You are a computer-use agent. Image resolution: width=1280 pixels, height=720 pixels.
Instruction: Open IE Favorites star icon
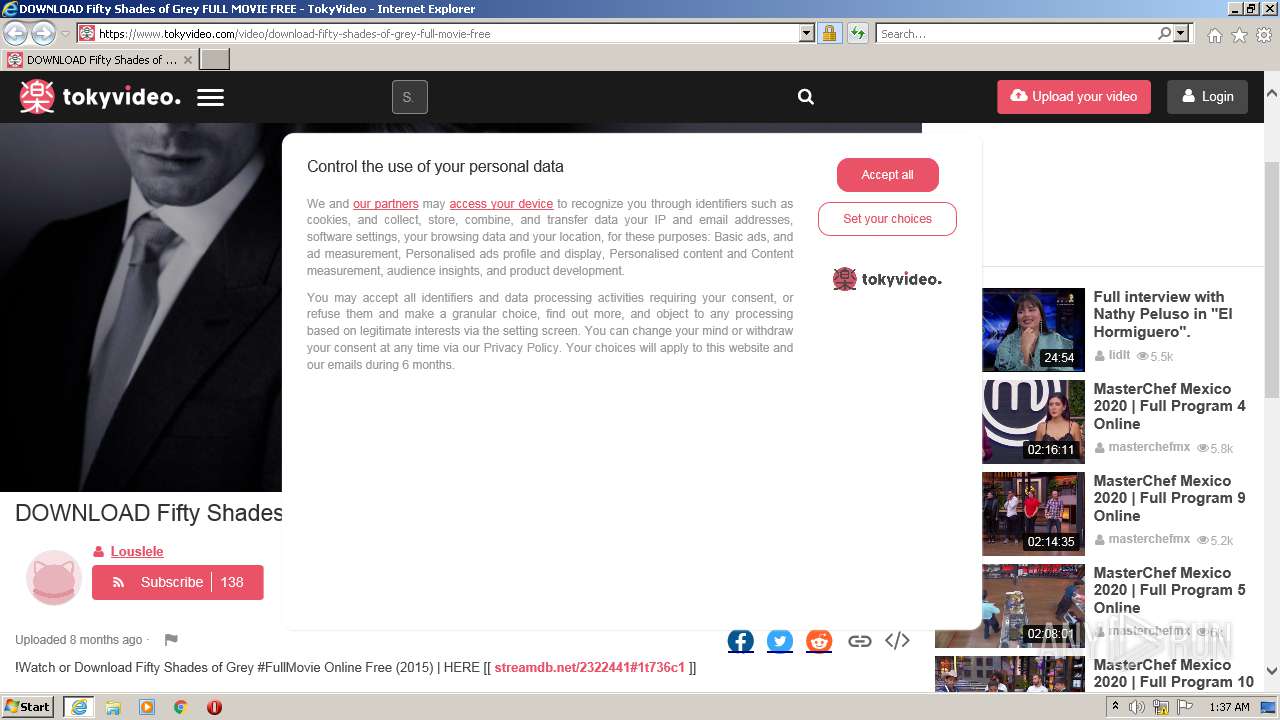1239,35
